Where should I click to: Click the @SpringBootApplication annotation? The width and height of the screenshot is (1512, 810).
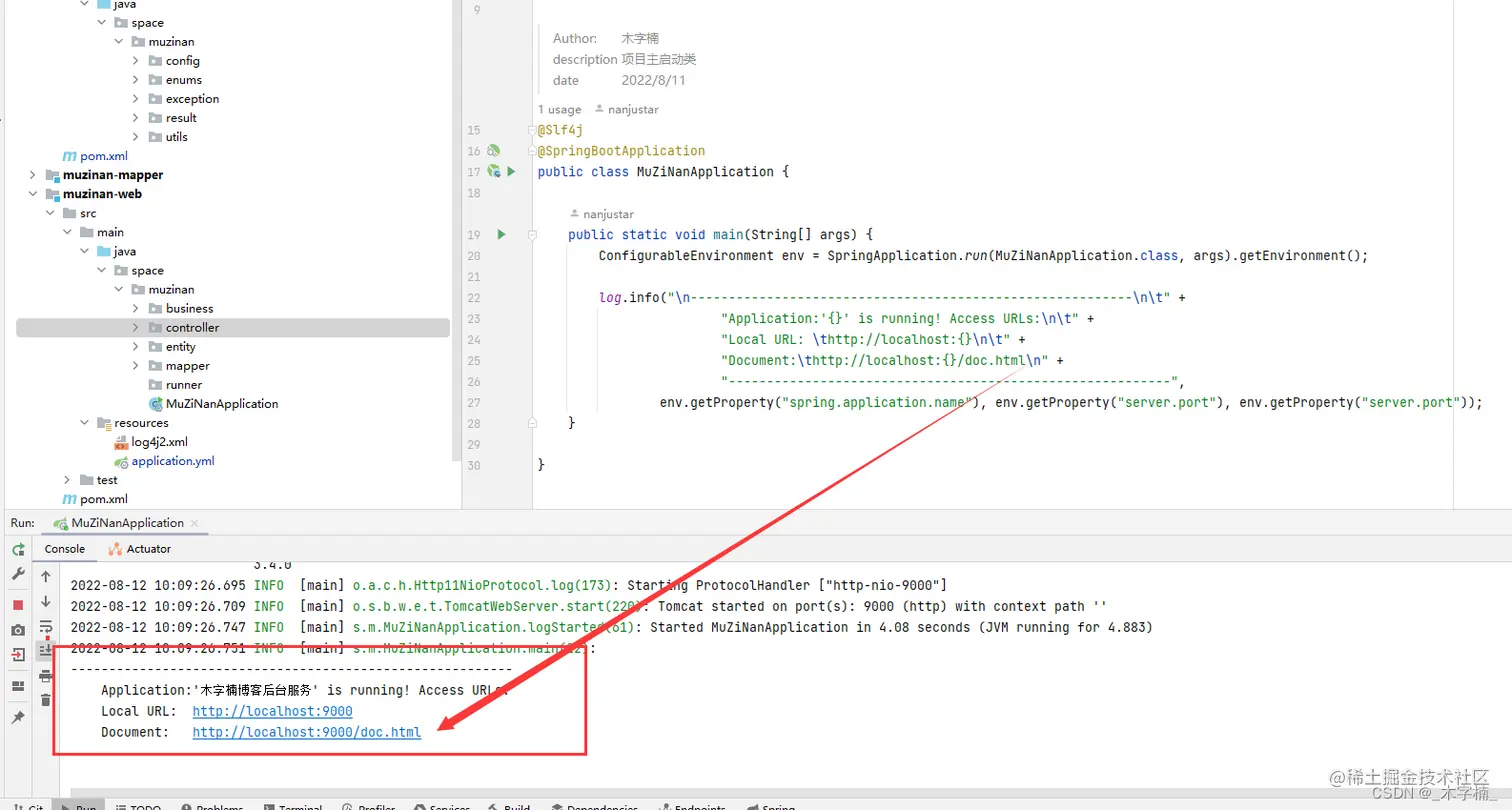click(621, 151)
